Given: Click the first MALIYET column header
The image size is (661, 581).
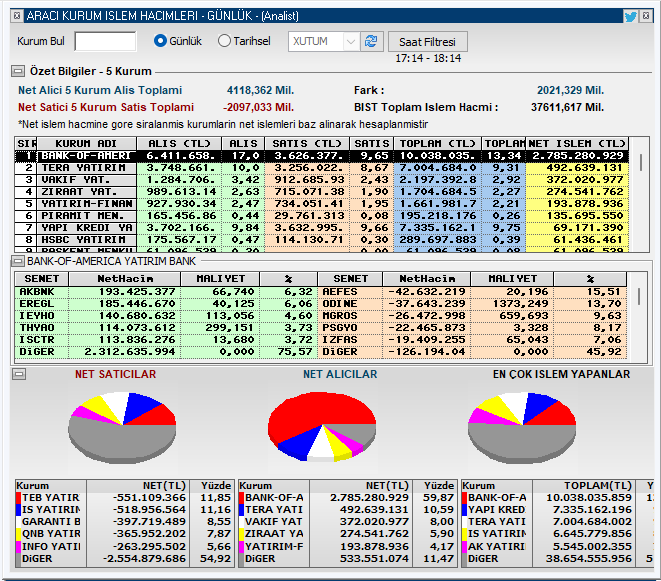Looking at the screenshot, I should [x=220, y=279].
